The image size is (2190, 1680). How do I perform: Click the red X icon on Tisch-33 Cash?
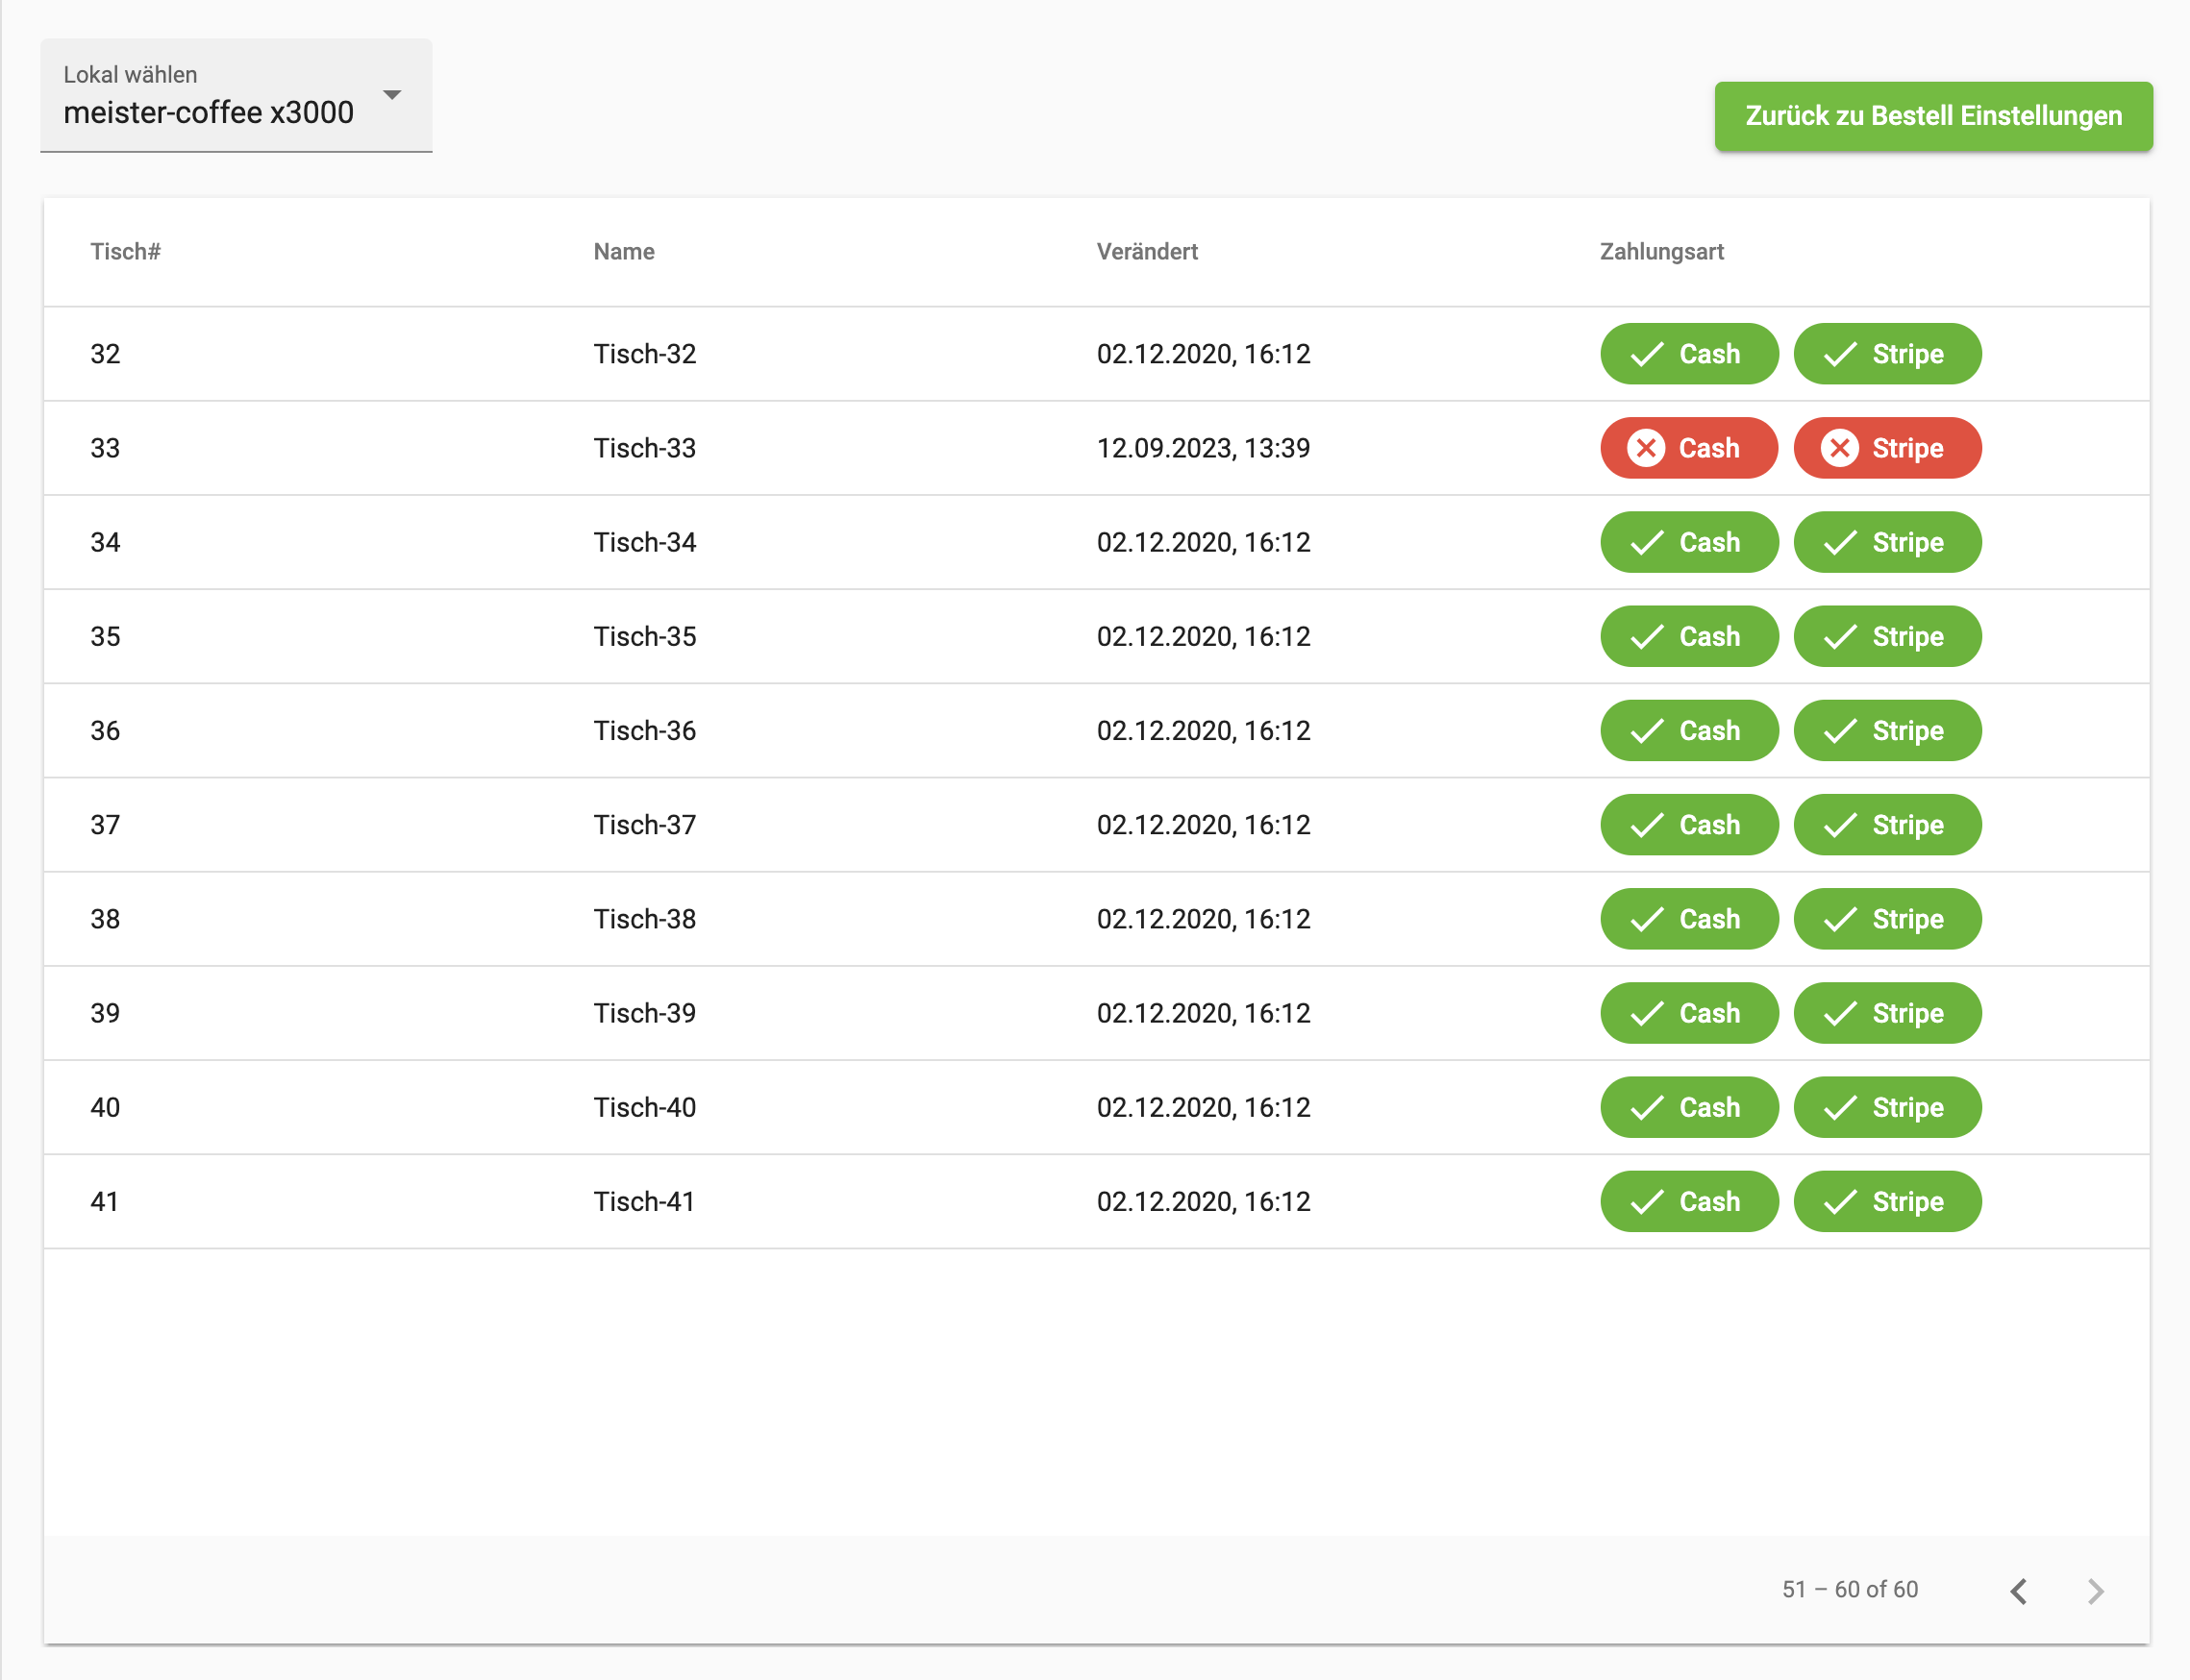pyautogui.click(x=1645, y=448)
